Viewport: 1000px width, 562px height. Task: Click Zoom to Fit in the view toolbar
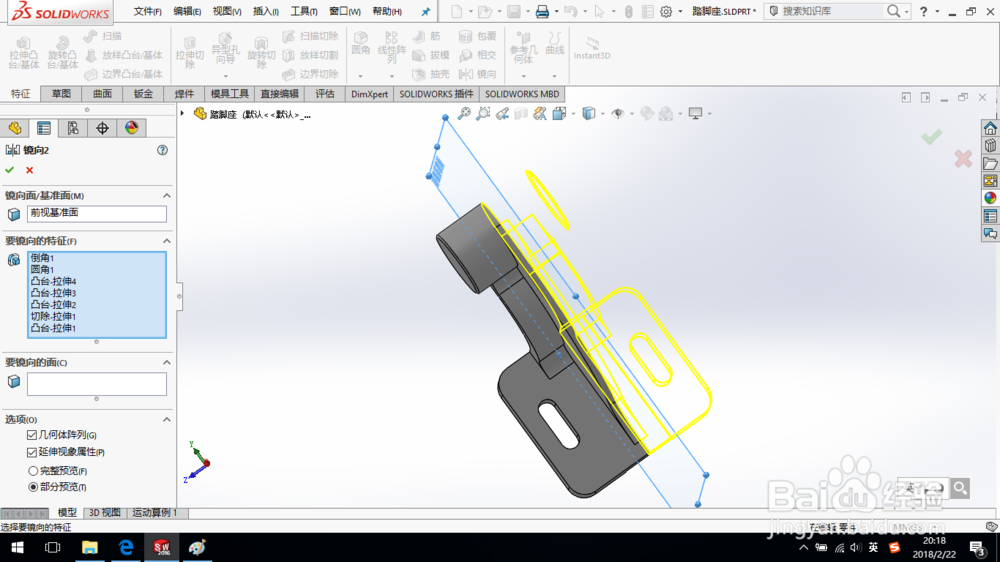click(x=464, y=114)
